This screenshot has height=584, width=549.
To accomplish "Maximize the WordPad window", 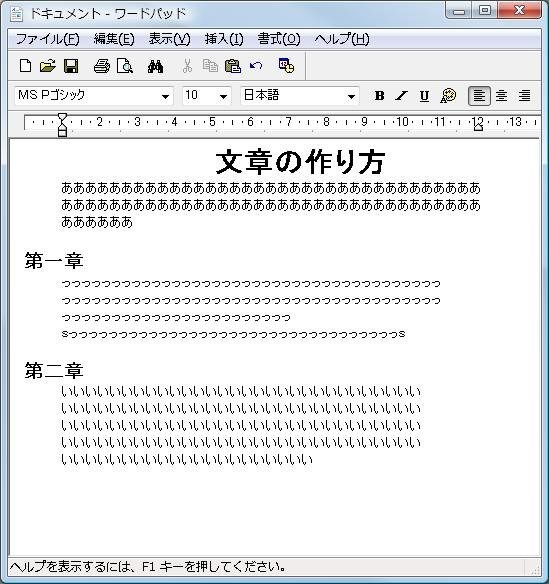I will (485, 11).
